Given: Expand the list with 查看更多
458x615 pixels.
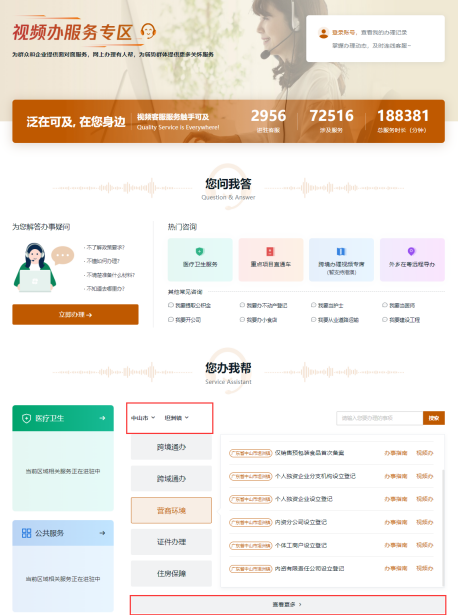Looking at the screenshot, I should pos(288,604).
